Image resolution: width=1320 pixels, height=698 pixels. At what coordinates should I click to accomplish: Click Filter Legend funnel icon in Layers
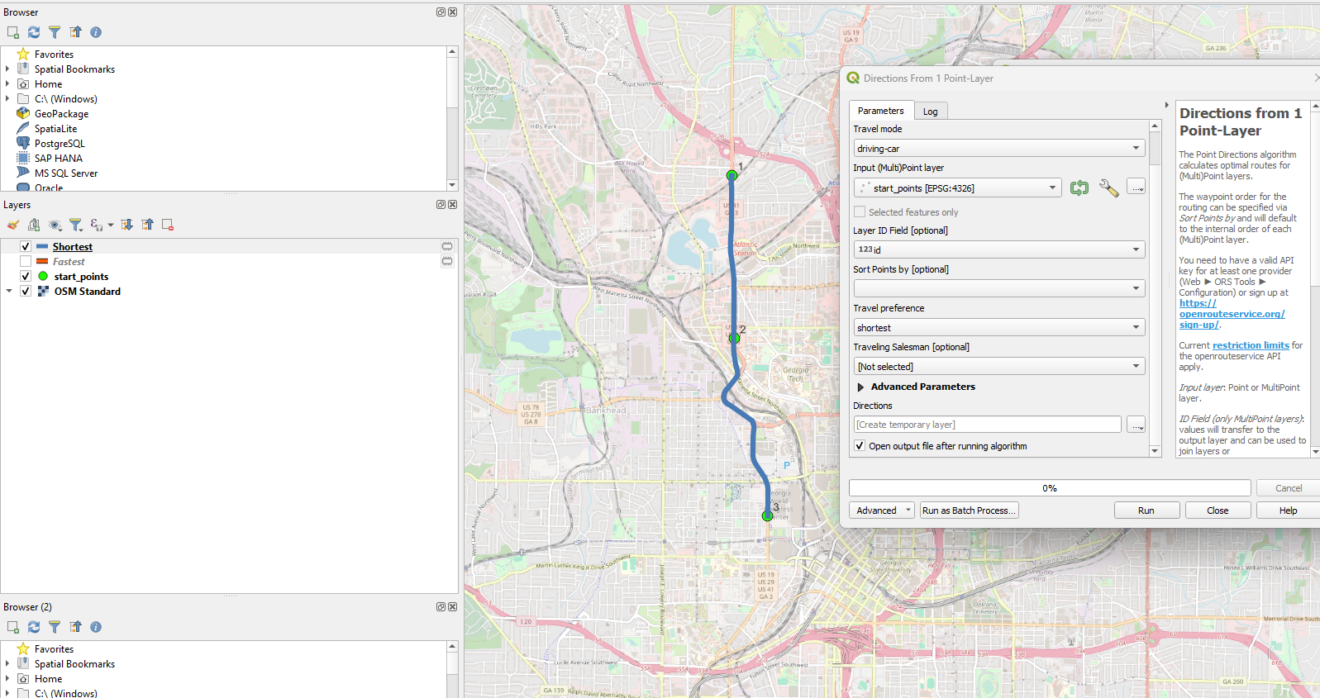coord(75,225)
